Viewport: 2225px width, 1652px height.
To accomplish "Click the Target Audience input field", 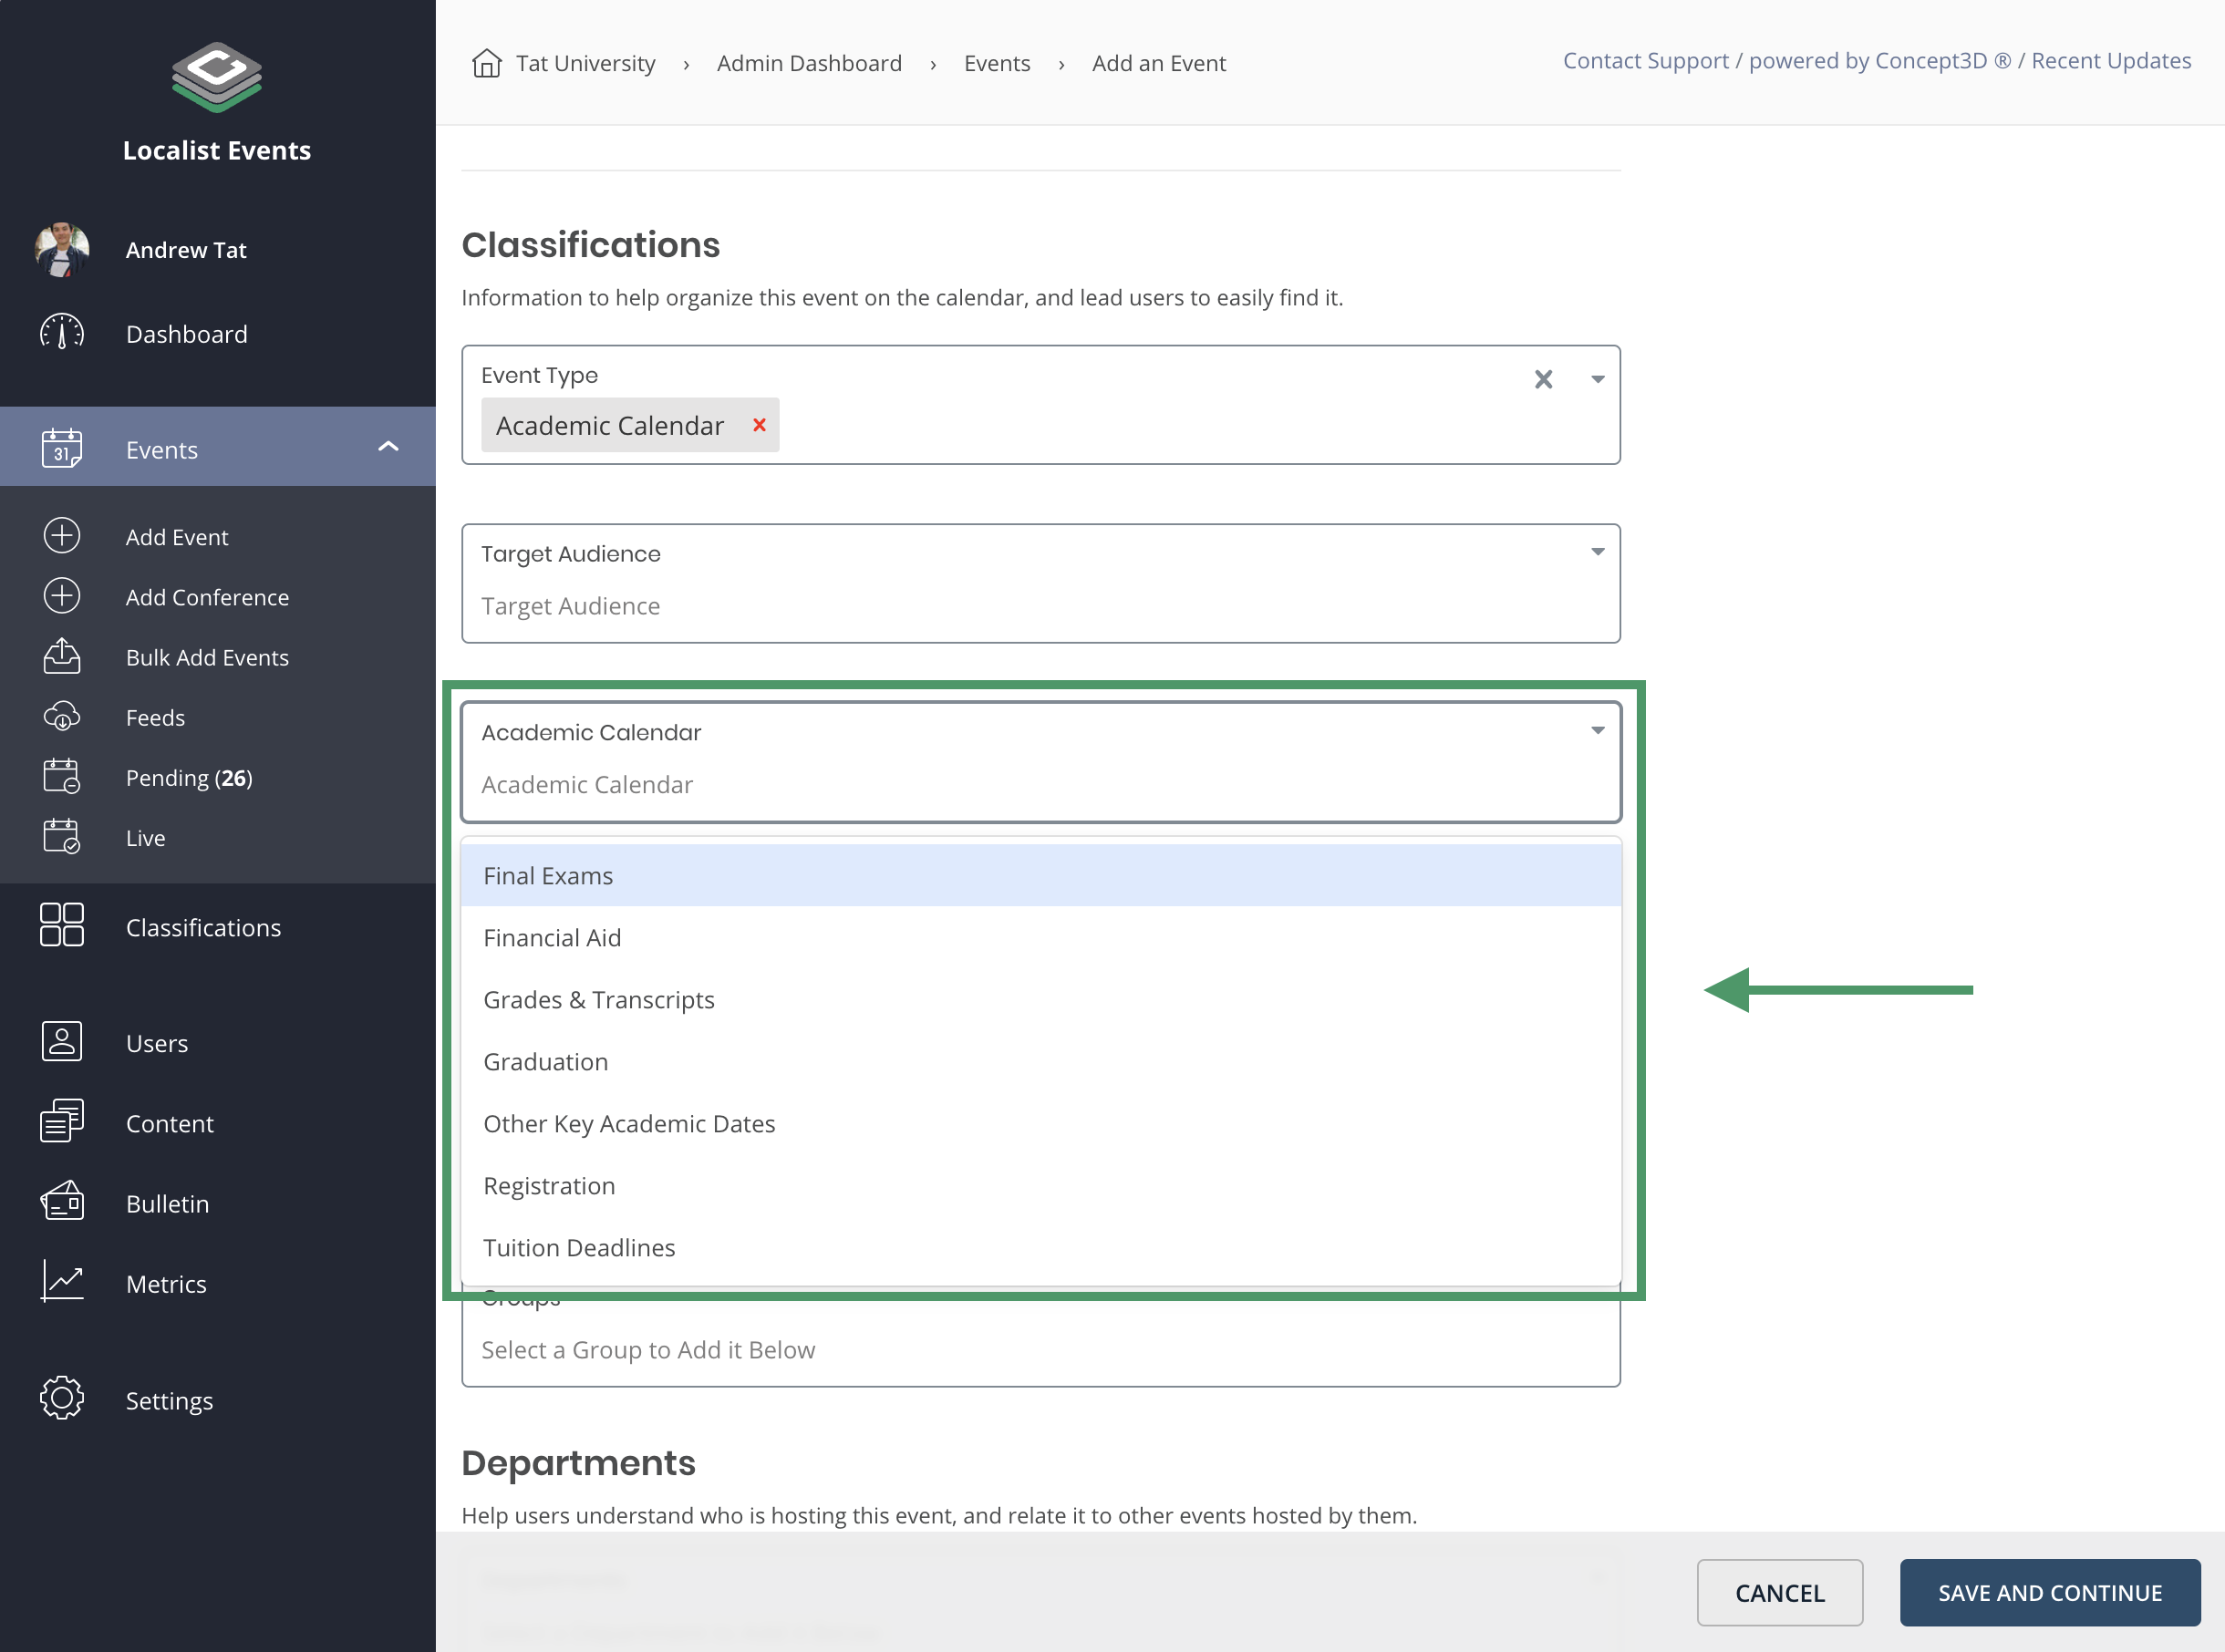I will point(1041,583).
